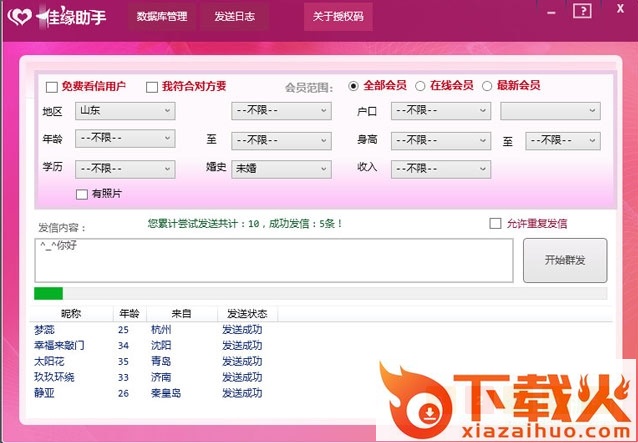Click the 济南 cell in the list
Screen dimensions: 638x443
[161, 377]
